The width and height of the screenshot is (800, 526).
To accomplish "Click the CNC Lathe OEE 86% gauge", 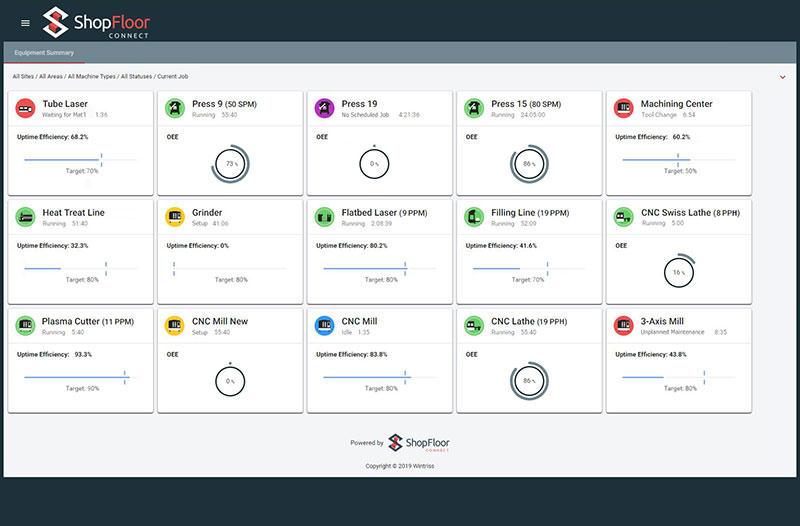I will (x=529, y=381).
